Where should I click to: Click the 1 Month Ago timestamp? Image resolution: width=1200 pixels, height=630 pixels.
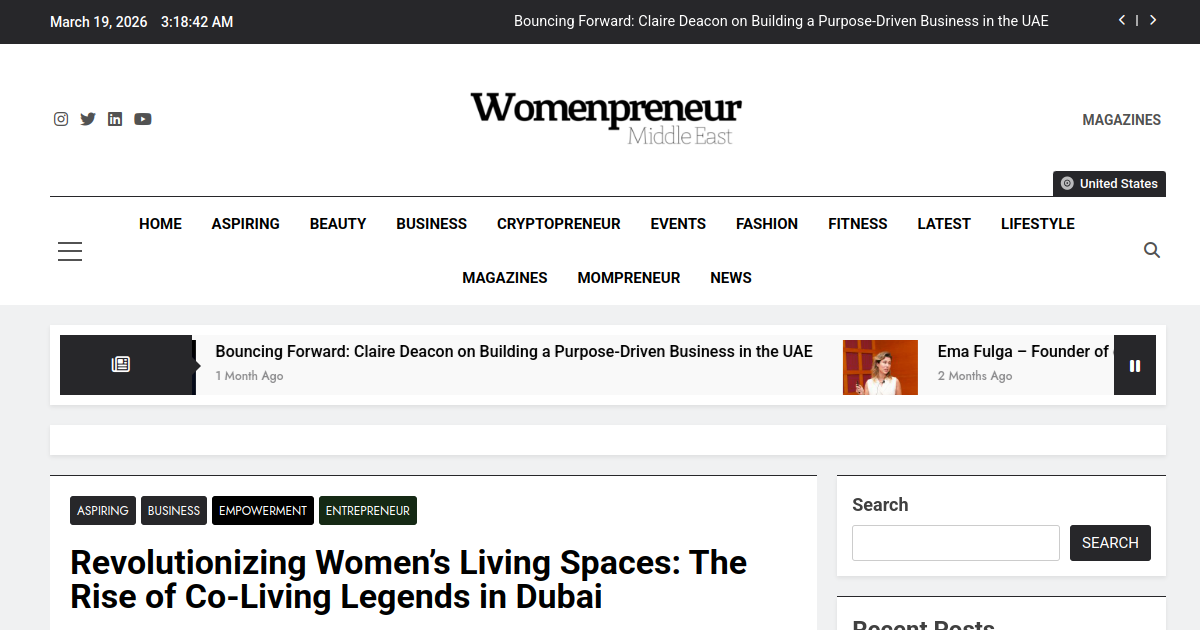coord(250,376)
